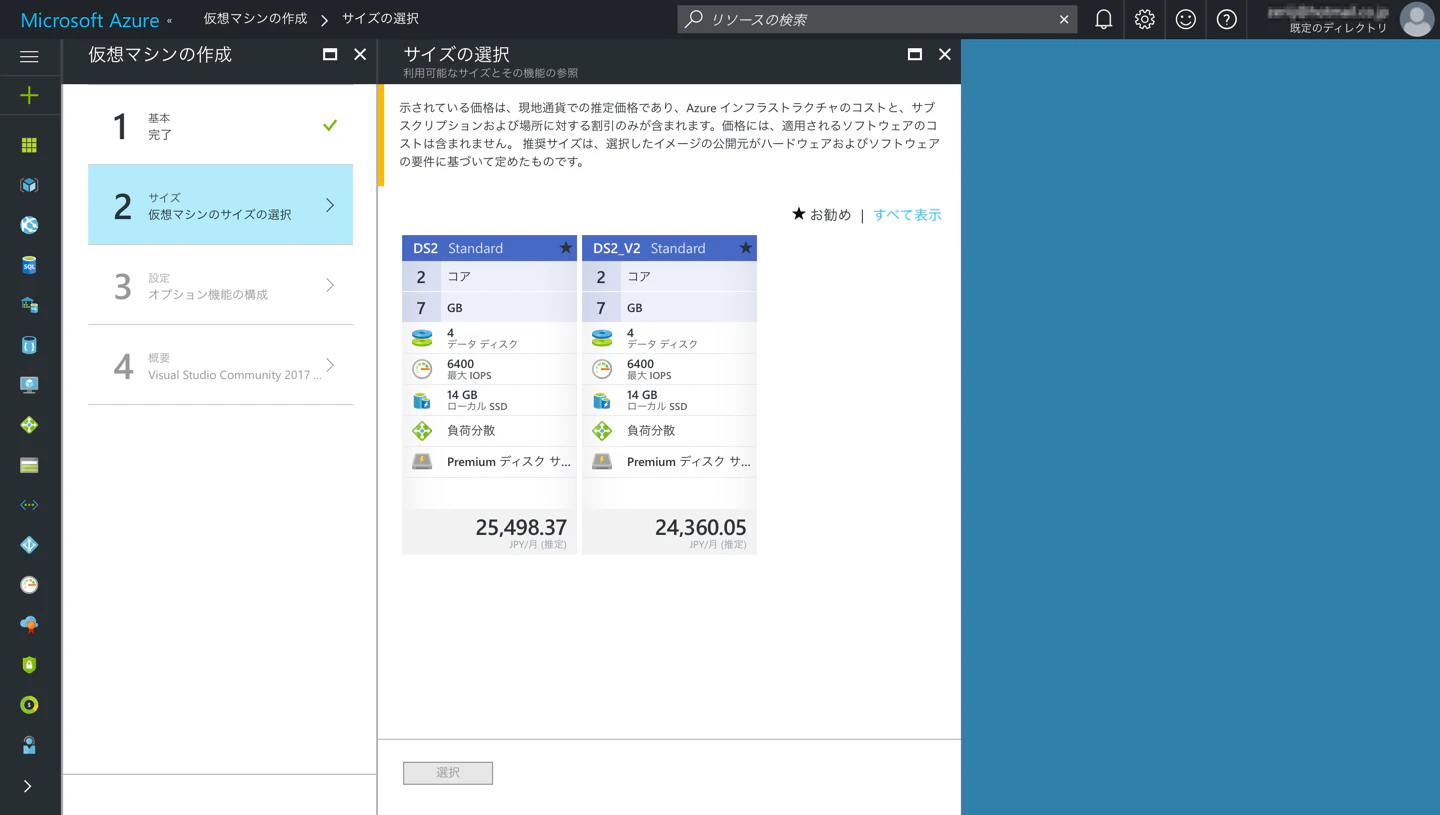Image resolution: width=1440 pixels, height=815 pixels.
Task: Clear the search box with X
Action: tap(1064, 19)
